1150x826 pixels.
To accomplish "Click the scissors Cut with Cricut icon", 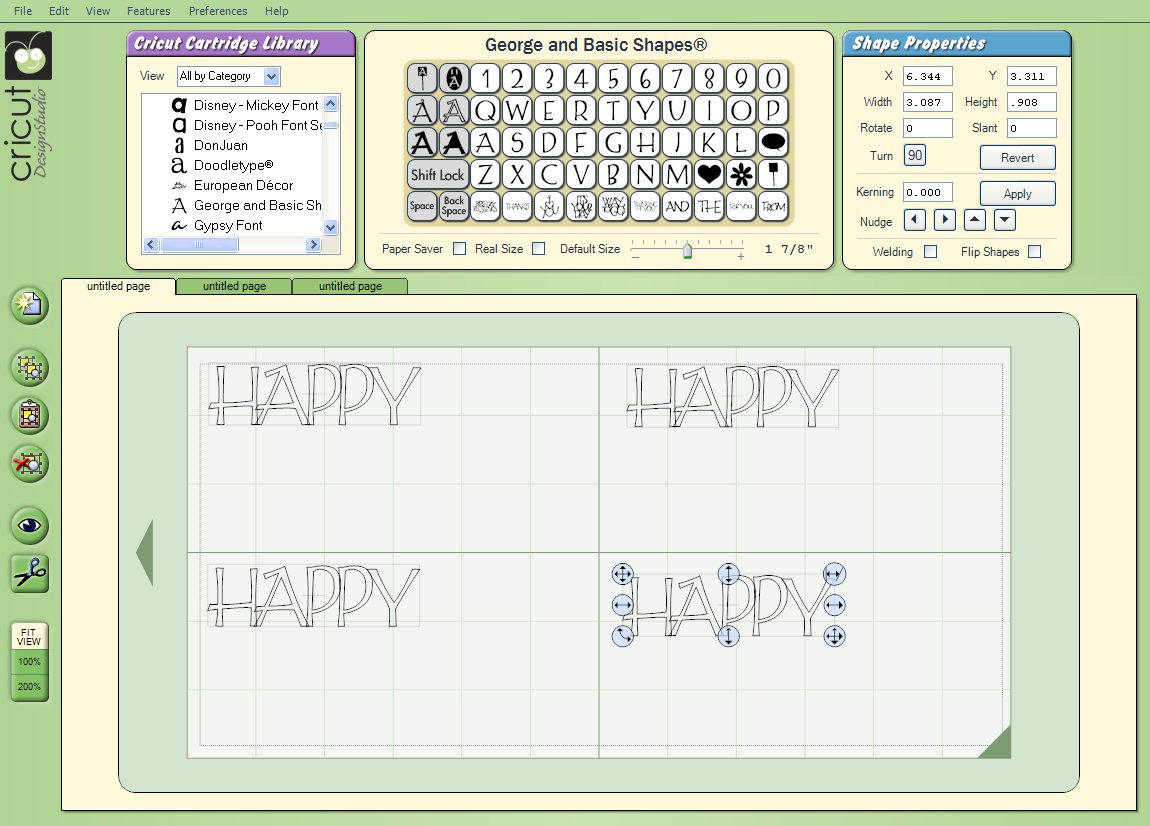I will tap(29, 573).
